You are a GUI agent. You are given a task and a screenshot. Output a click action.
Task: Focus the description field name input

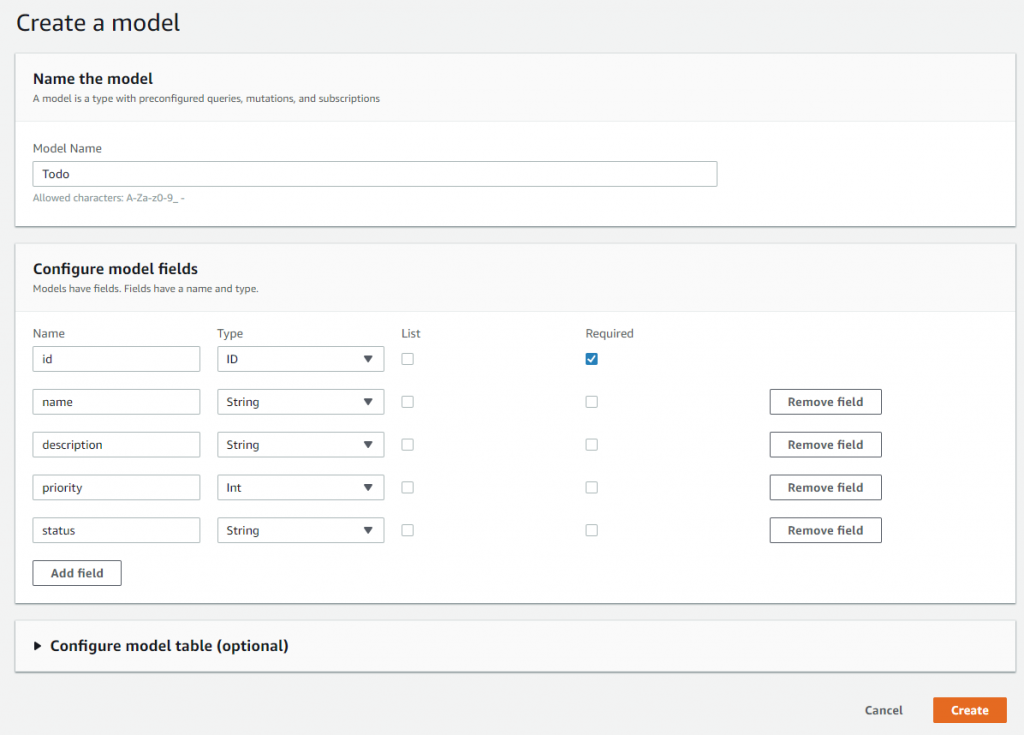116,445
